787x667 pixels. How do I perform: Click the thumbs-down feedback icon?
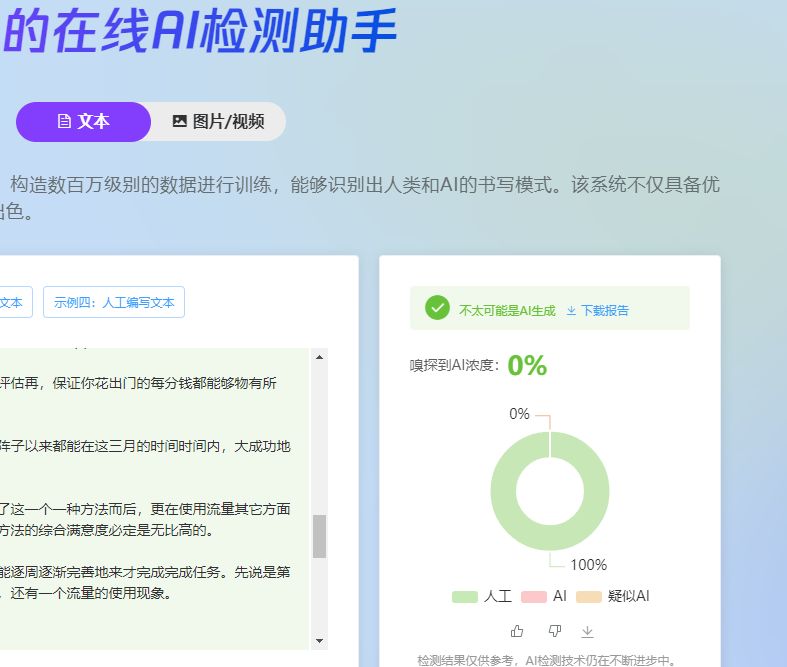(555, 631)
